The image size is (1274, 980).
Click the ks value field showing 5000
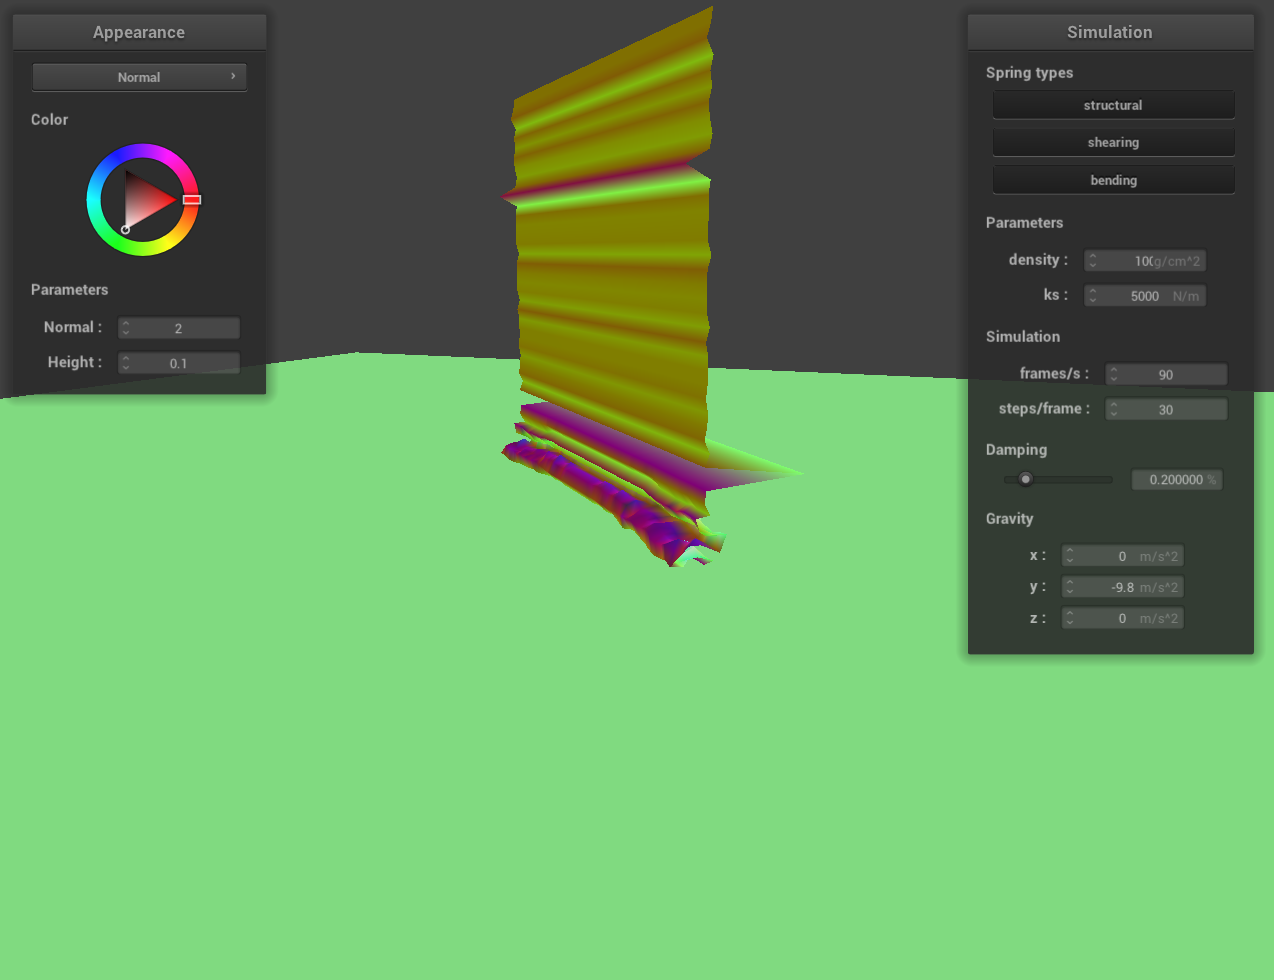coord(1145,296)
